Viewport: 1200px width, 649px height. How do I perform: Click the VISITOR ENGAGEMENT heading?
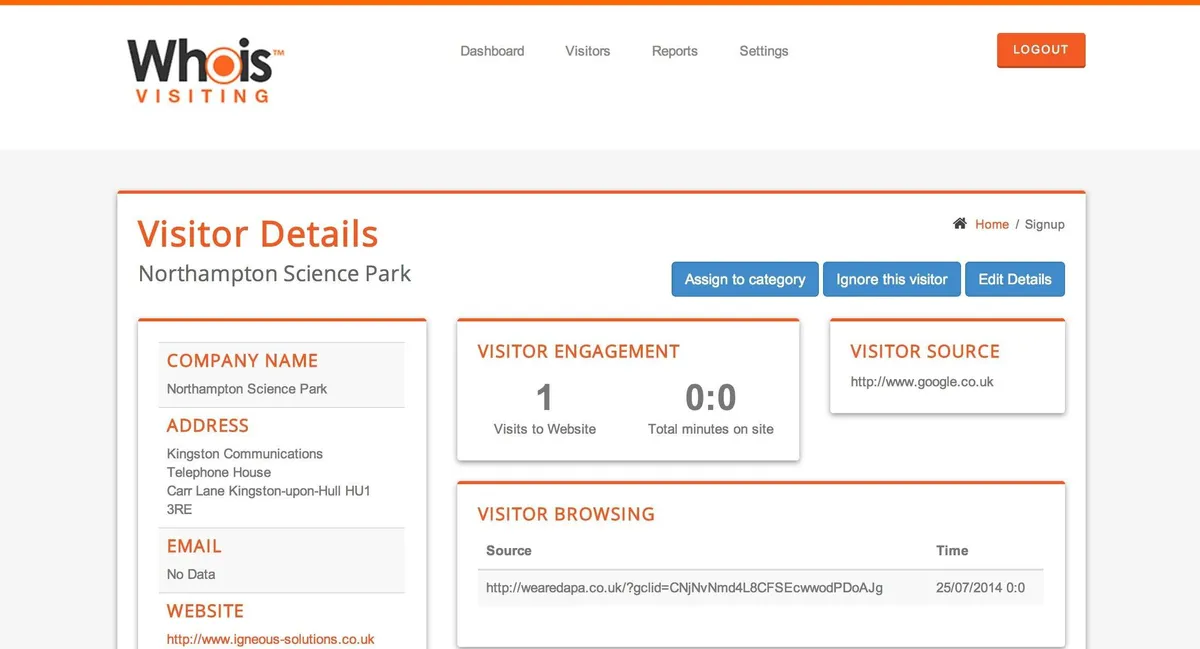pos(579,352)
